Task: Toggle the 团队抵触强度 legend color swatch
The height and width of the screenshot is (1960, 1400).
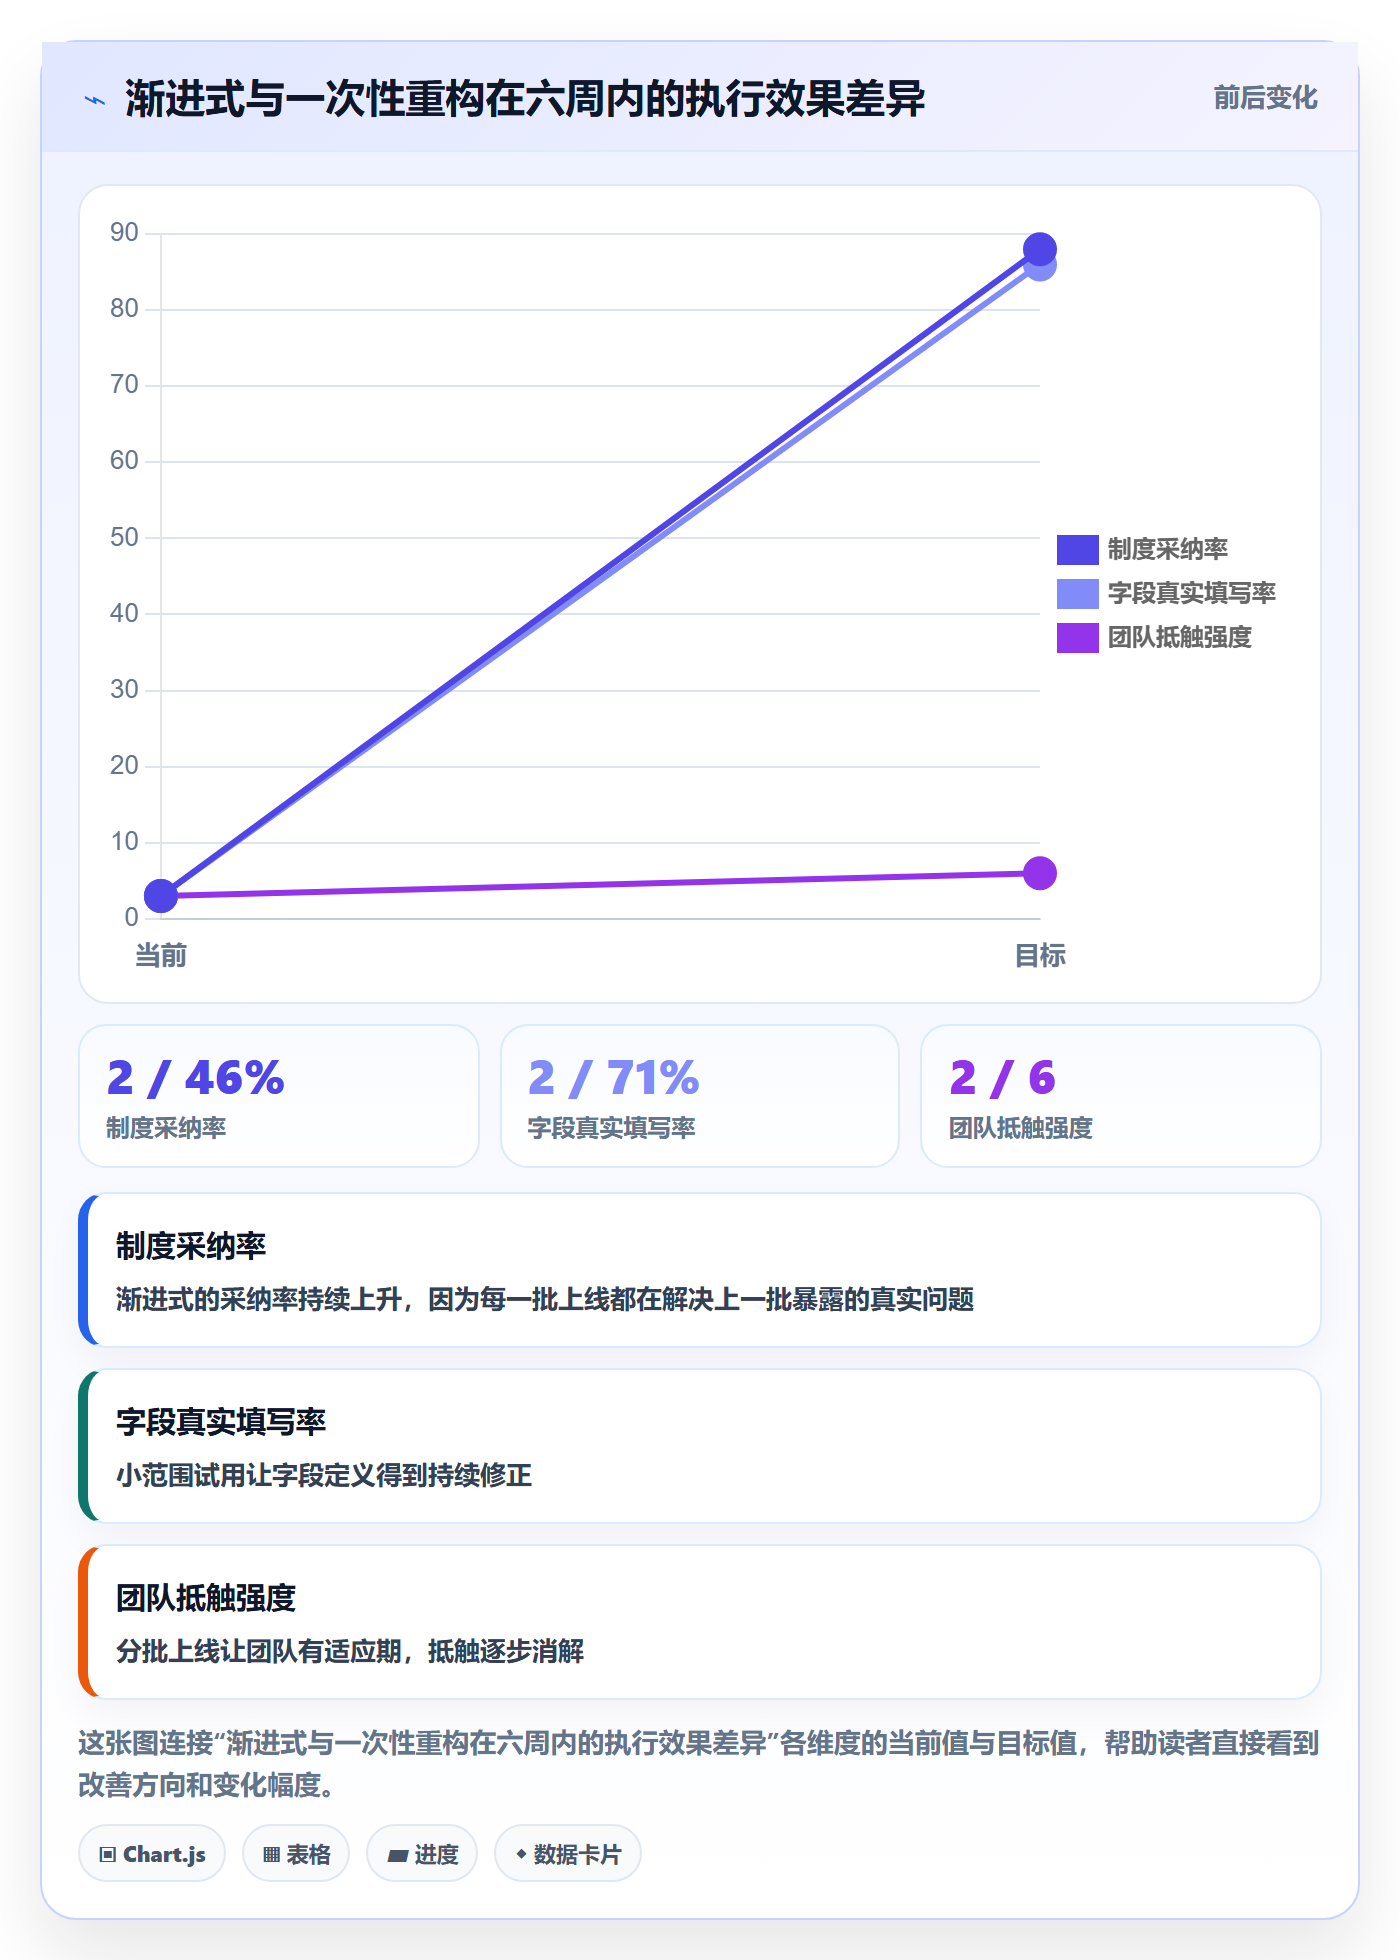Action: pos(1078,638)
